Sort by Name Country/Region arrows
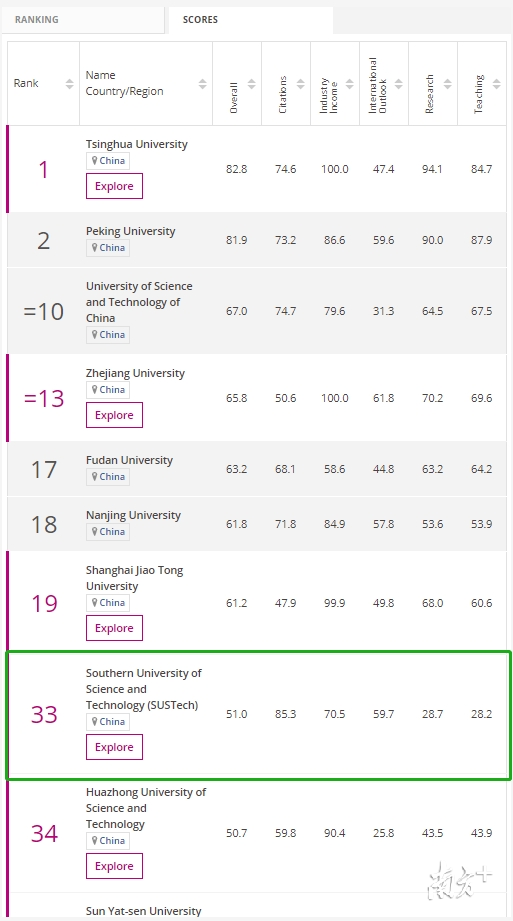Screen dimensions: 513x921 click(203, 83)
